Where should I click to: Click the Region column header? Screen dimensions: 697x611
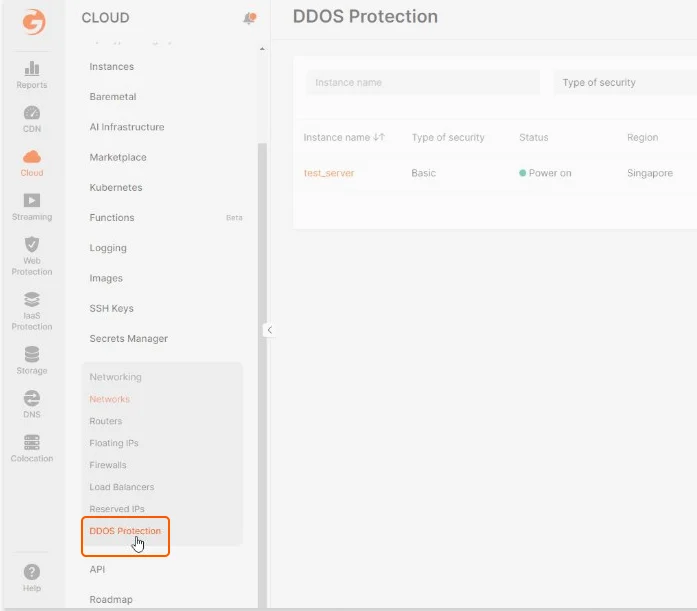pyautogui.click(x=642, y=137)
